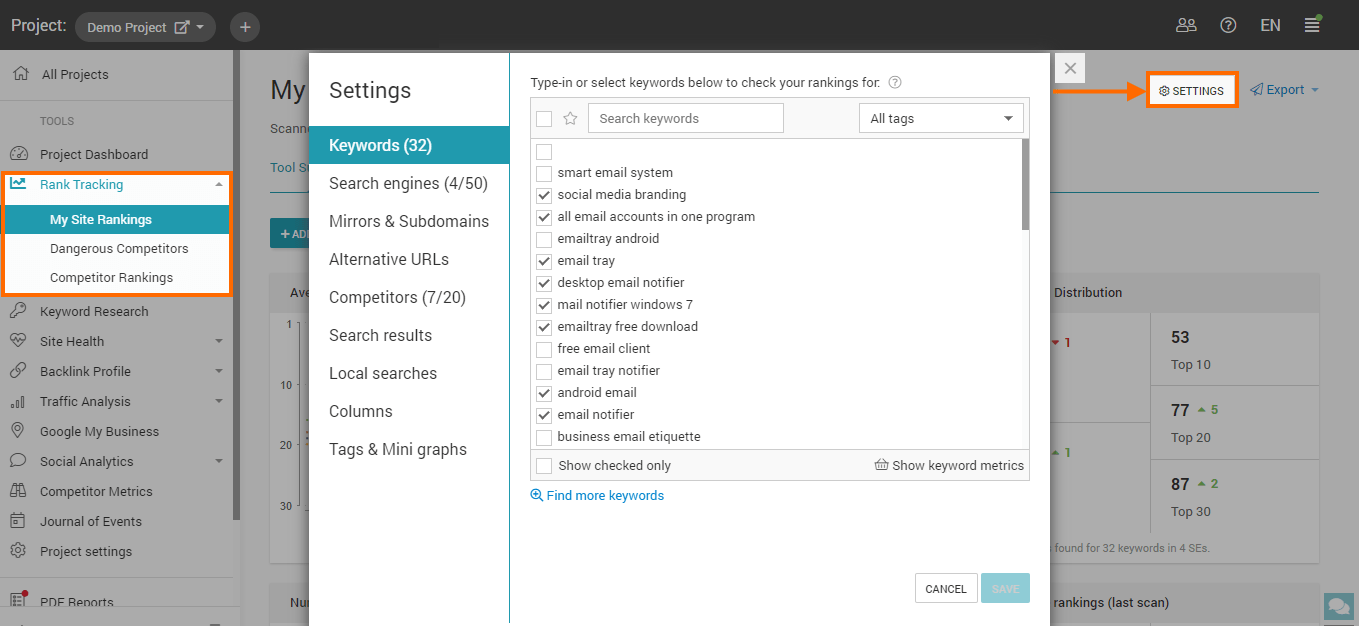Screen dimensions: 1359x626
Task: Open the Competitors (7/20) settings tab
Action: [x=397, y=297]
